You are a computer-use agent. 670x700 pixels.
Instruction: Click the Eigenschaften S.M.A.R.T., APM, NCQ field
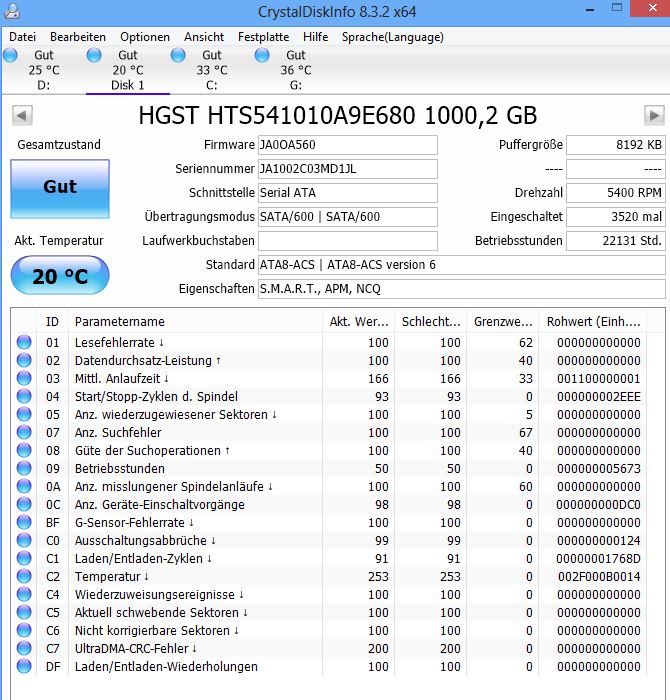coord(462,289)
